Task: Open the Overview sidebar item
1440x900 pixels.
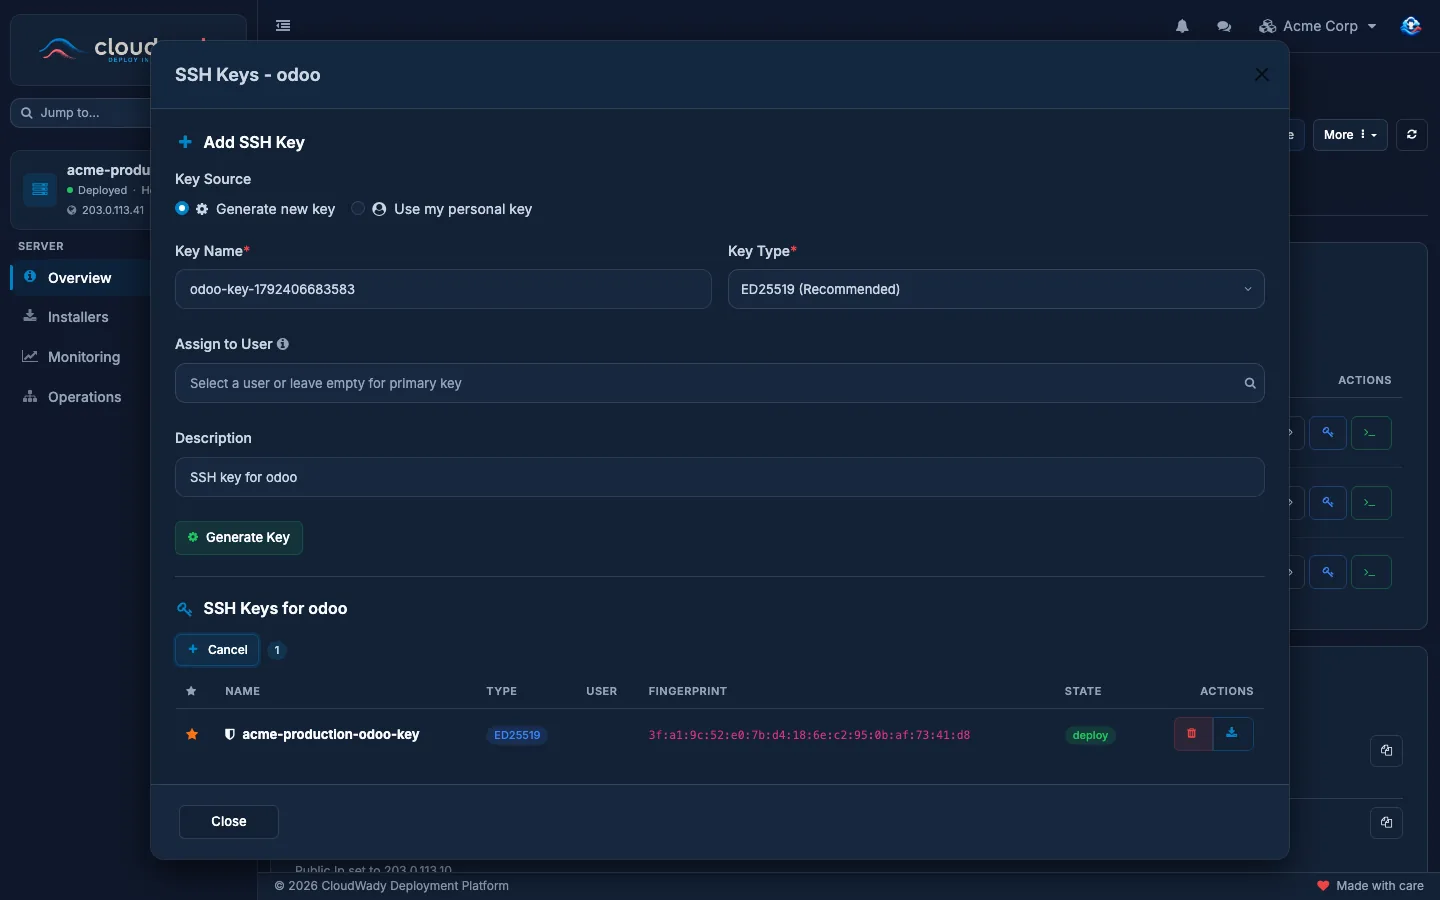Action: click(80, 277)
